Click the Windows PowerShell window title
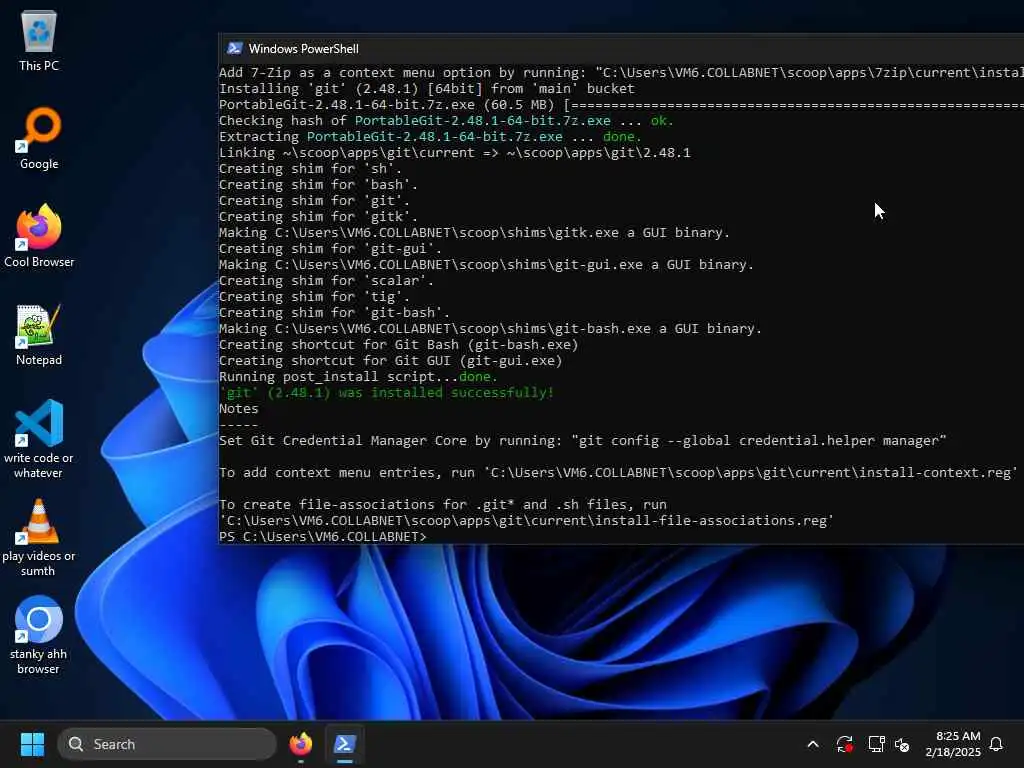The width and height of the screenshot is (1024, 768). tap(304, 49)
